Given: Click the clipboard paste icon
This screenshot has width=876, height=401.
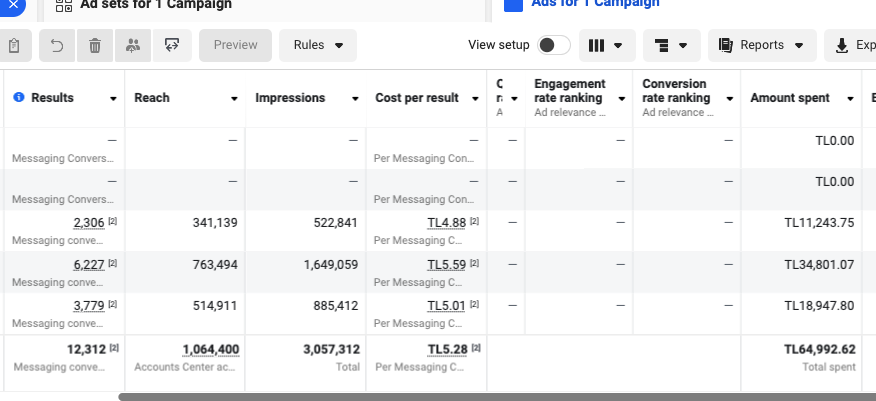Looking at the screenshot, I should [13, 45].
